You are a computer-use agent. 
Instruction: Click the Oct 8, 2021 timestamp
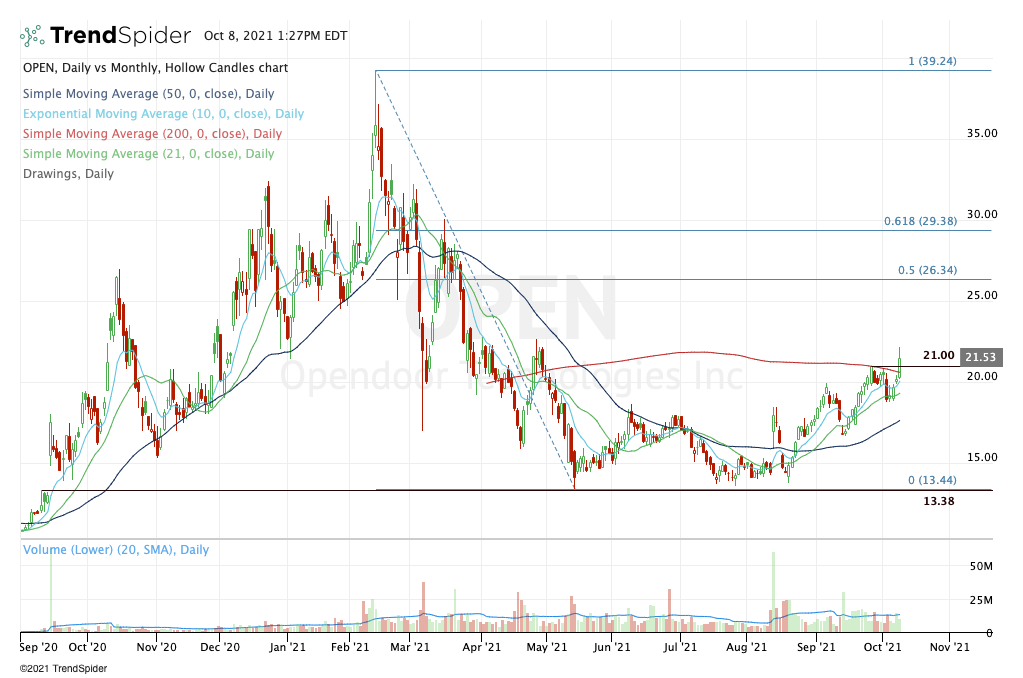(x=275, y=36)
